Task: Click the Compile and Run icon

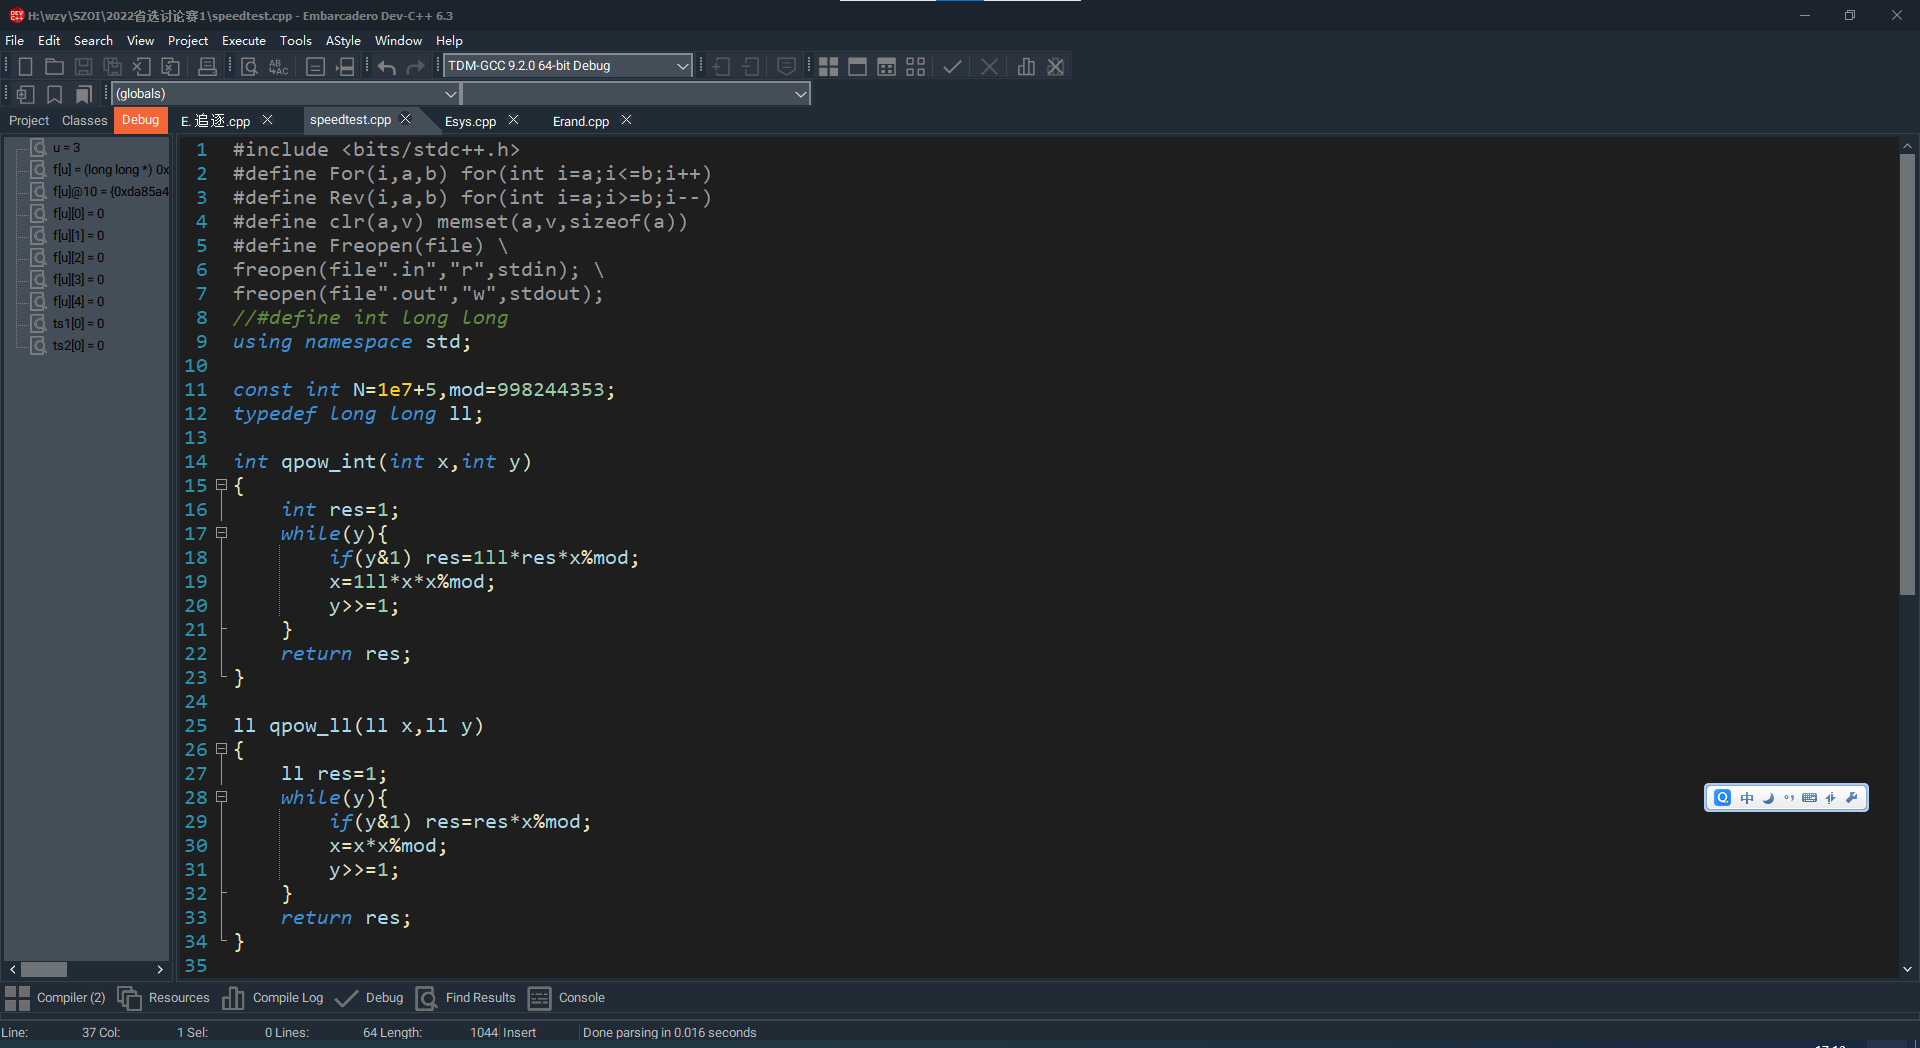Action: pos(886,66)
